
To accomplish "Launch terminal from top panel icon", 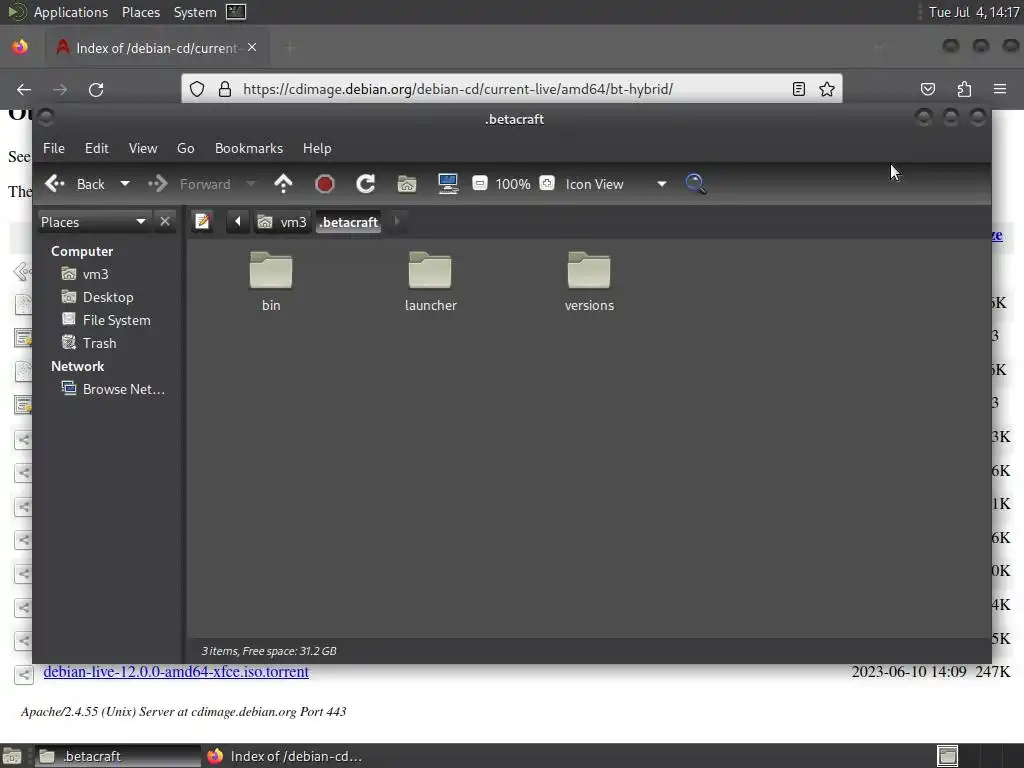I will [x=236, y=12].
